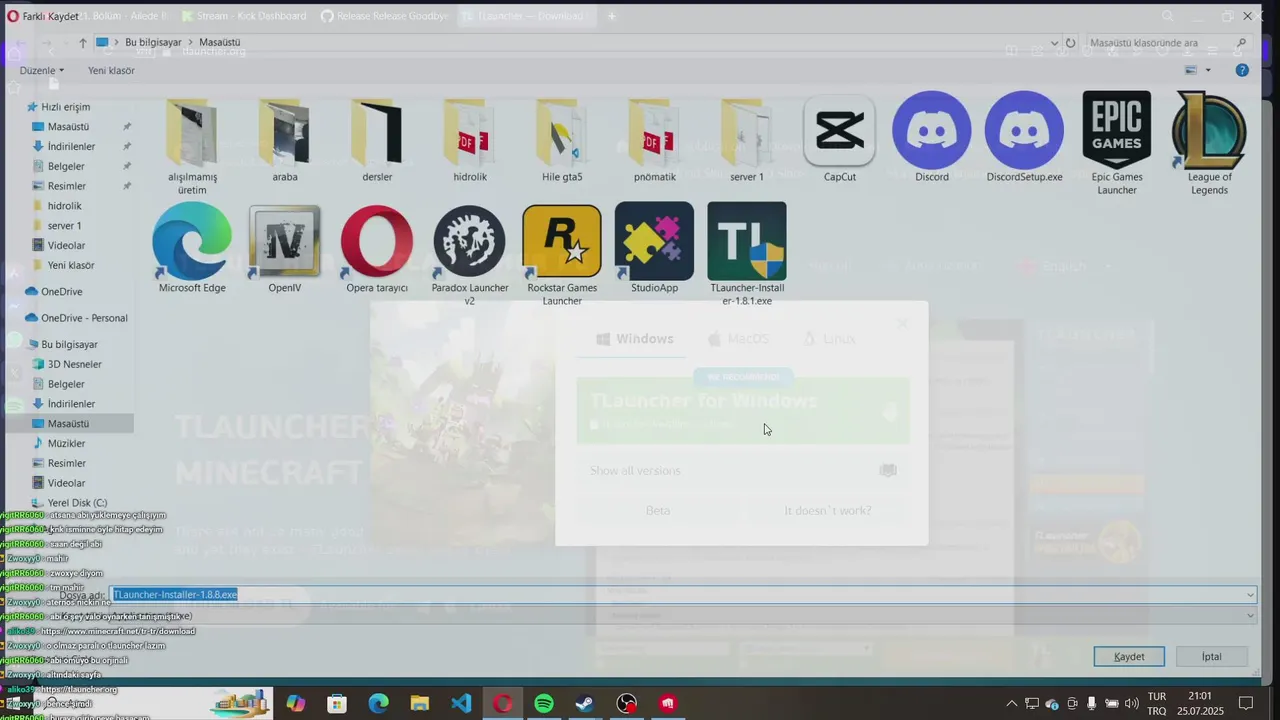
Task: Select the Epic Games Launcher shortcut
Action: pyautogui.click(x=1117, y=143)
